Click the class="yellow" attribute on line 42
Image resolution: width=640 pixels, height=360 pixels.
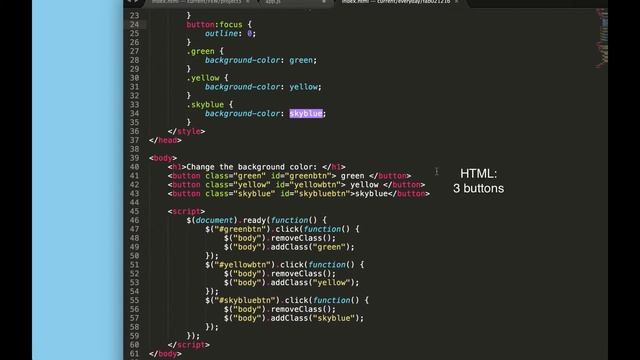coord(238,185)
